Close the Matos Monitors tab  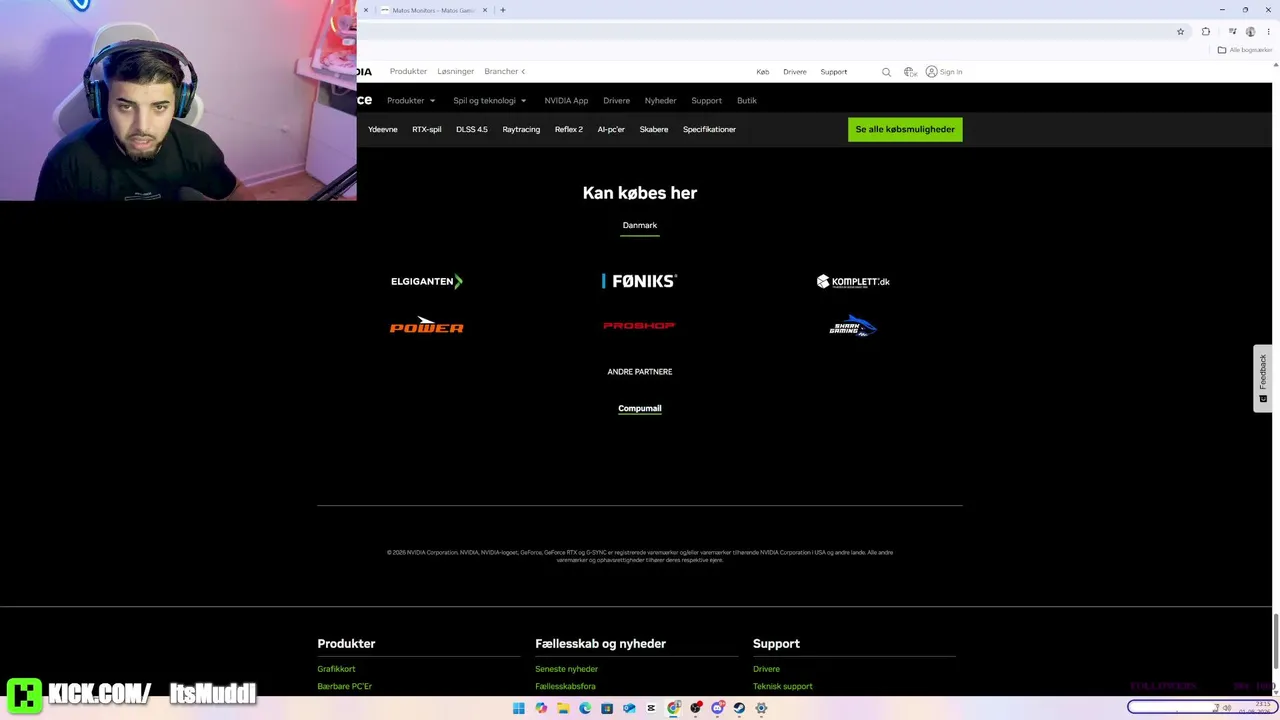tap(485, 10)
